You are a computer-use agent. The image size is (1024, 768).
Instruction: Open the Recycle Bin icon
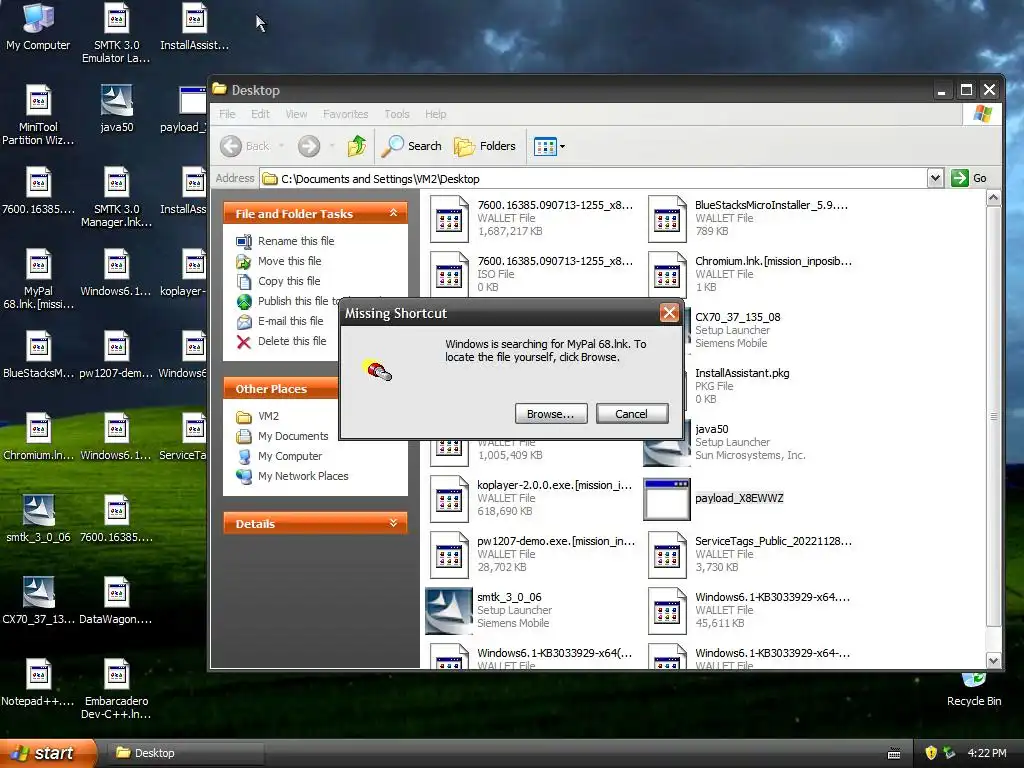974,691
